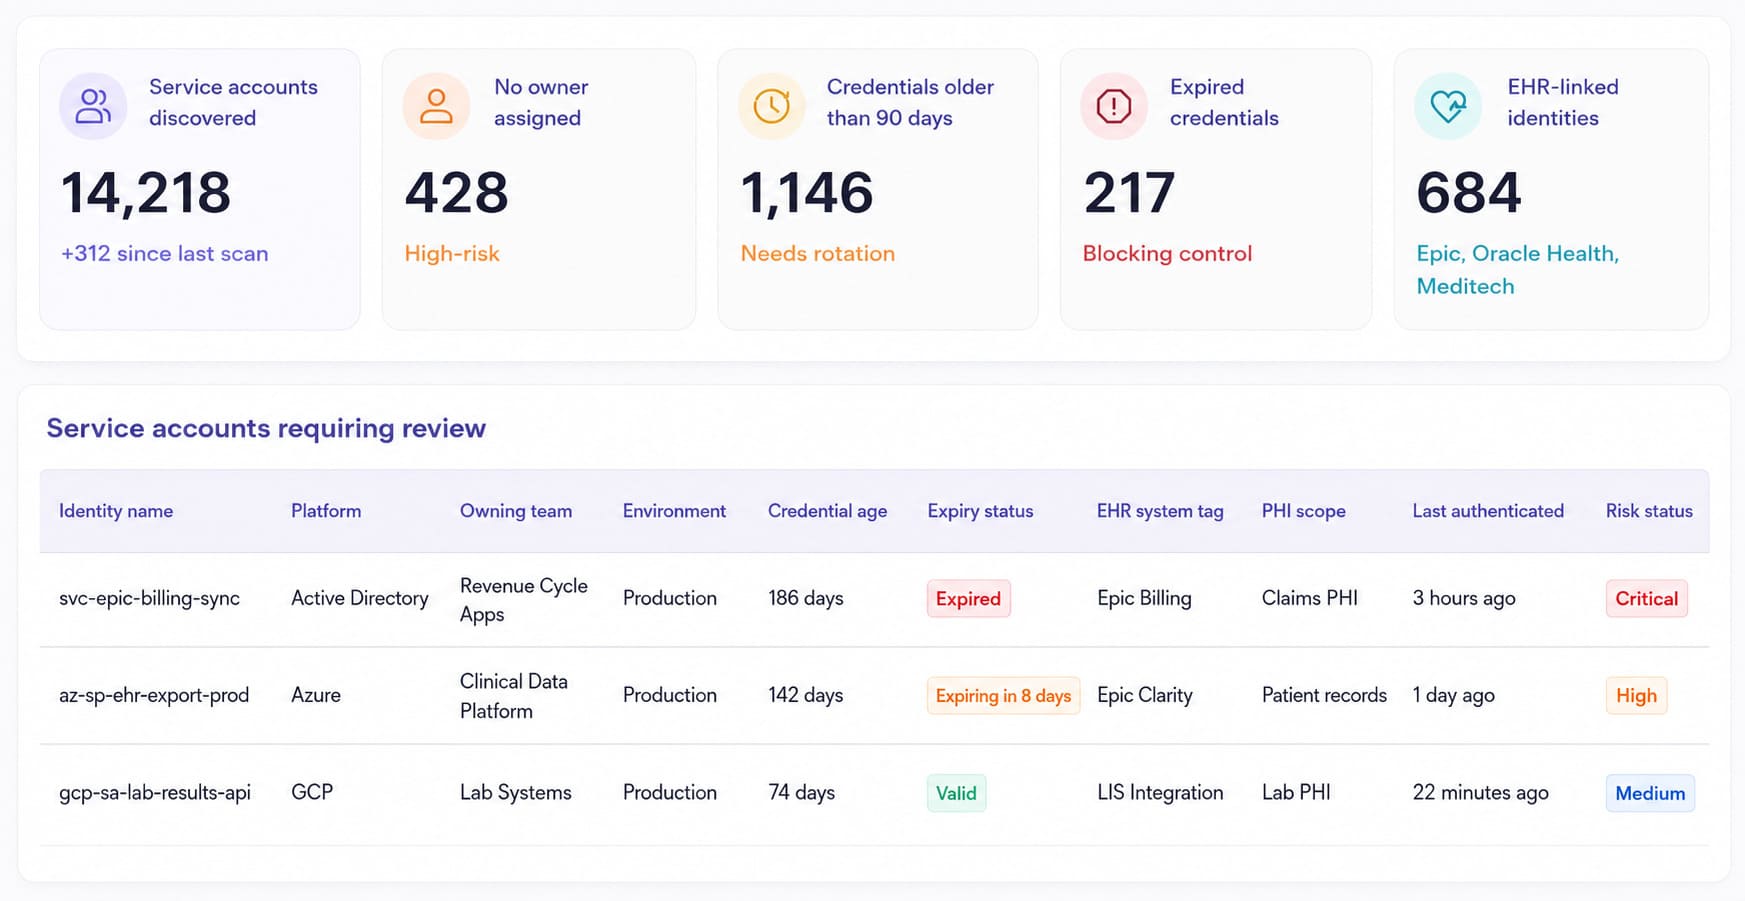Select the 428 no owner count

click(456, 192)
